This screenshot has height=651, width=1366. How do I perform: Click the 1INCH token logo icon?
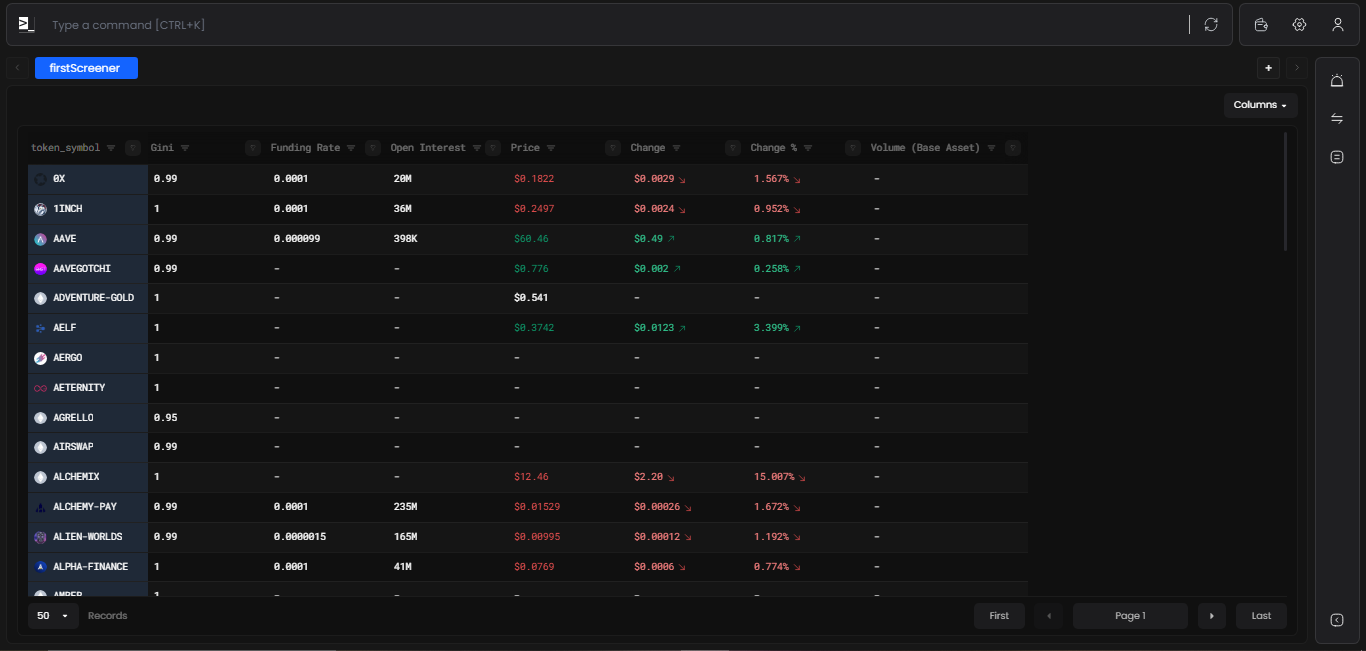click(x=41, y=209)
